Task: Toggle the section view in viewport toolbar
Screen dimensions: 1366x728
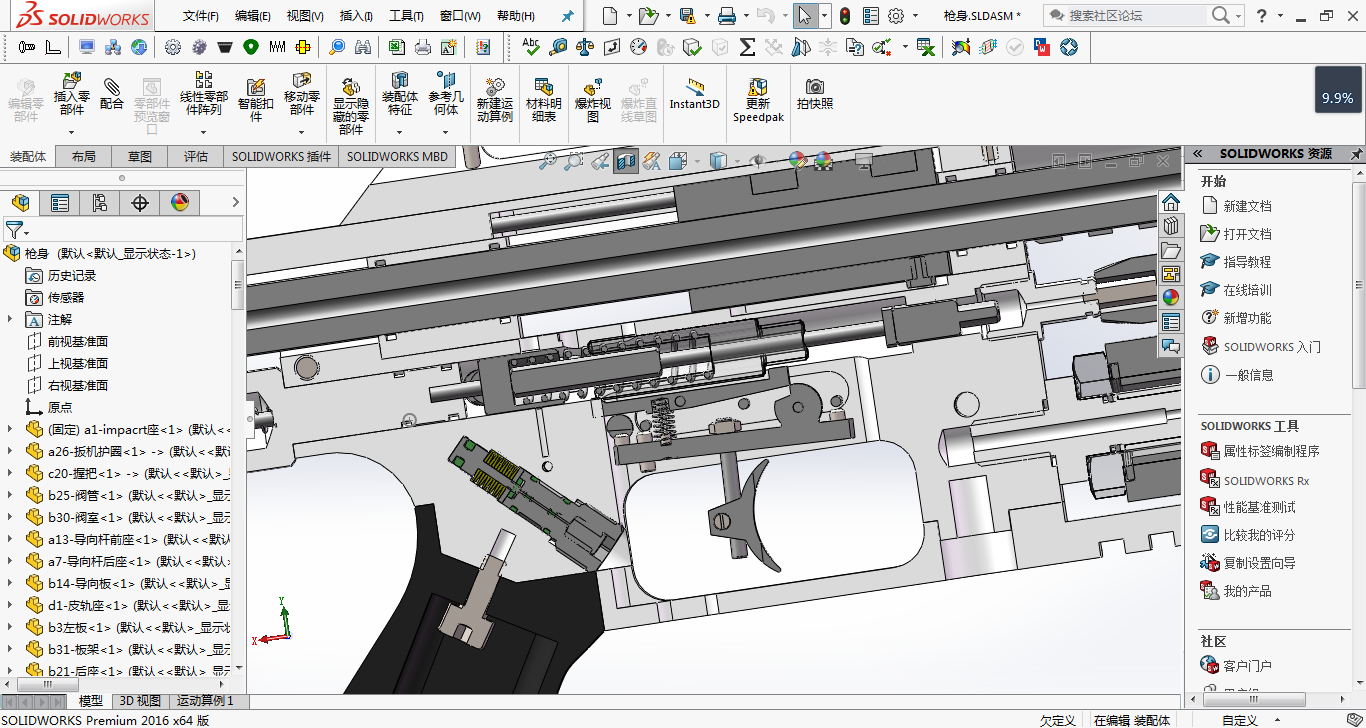Action: tap(626, 161)
